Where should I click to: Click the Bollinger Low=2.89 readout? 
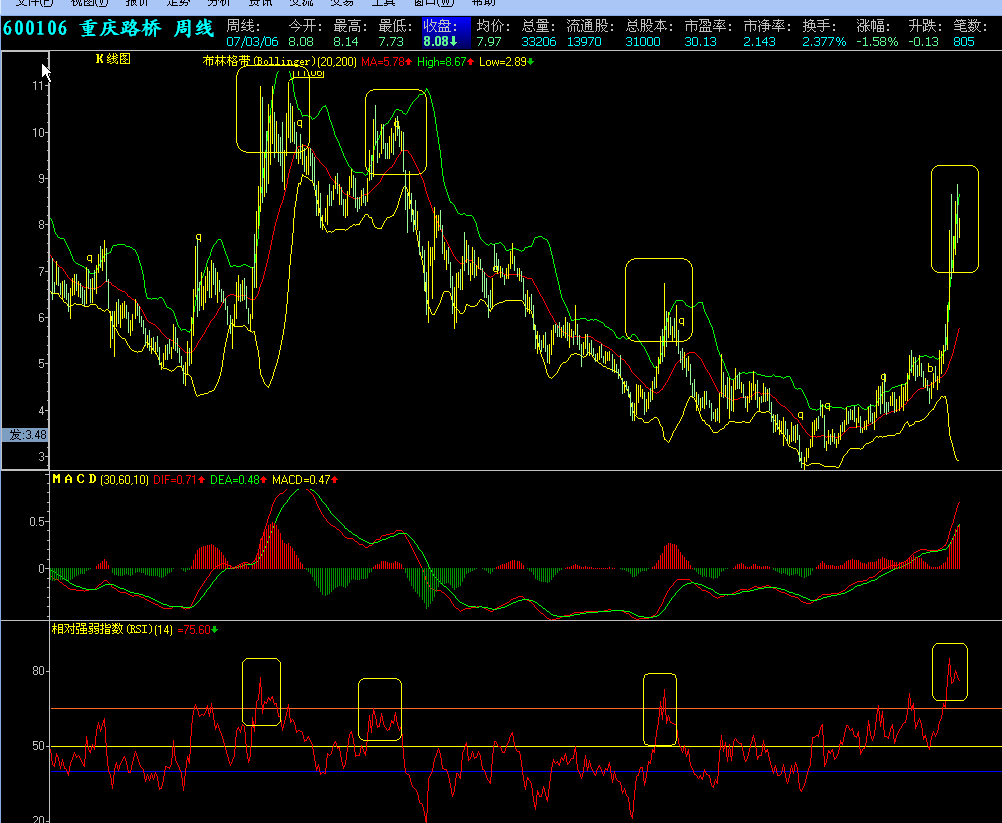[x=506, y=62]
